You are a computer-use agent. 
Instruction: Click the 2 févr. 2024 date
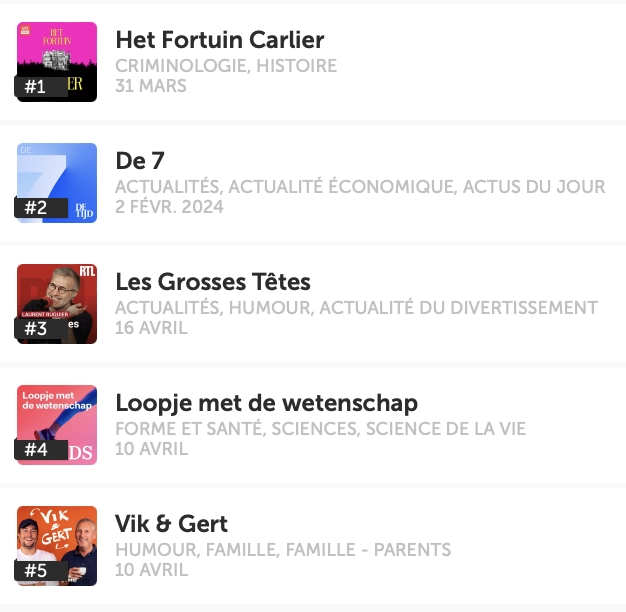(169, 207)
